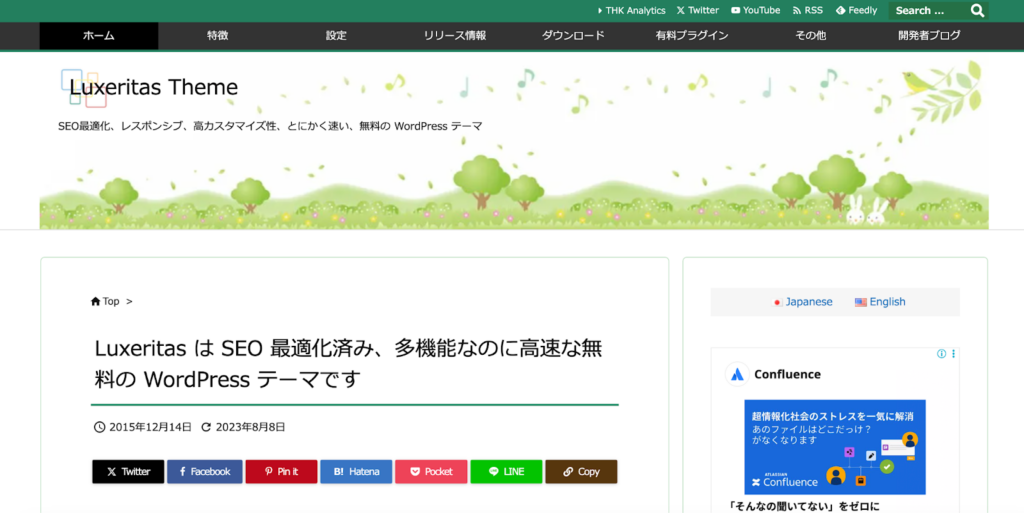
Task: Open the RSS feed link
Action: pos(807,10)
